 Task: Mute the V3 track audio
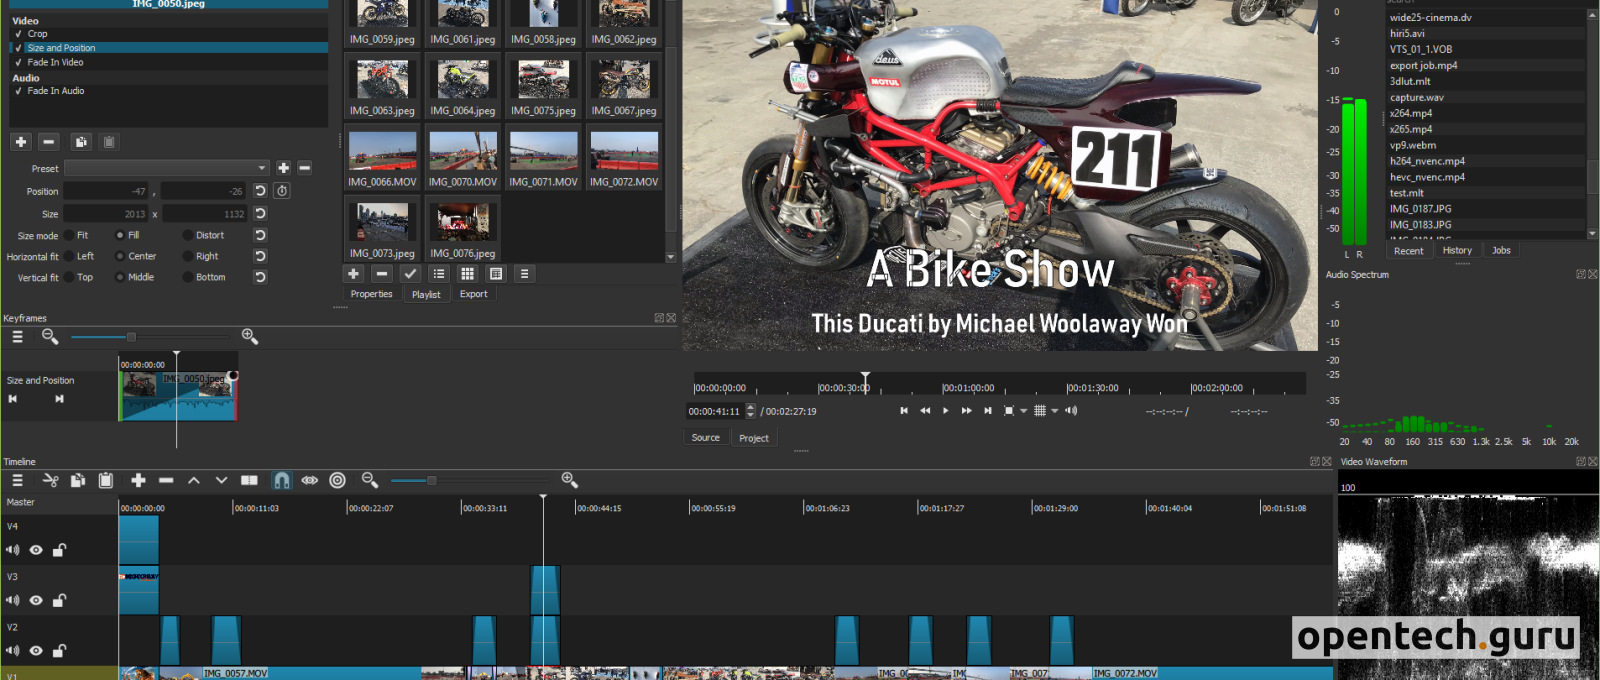(12, 601)
